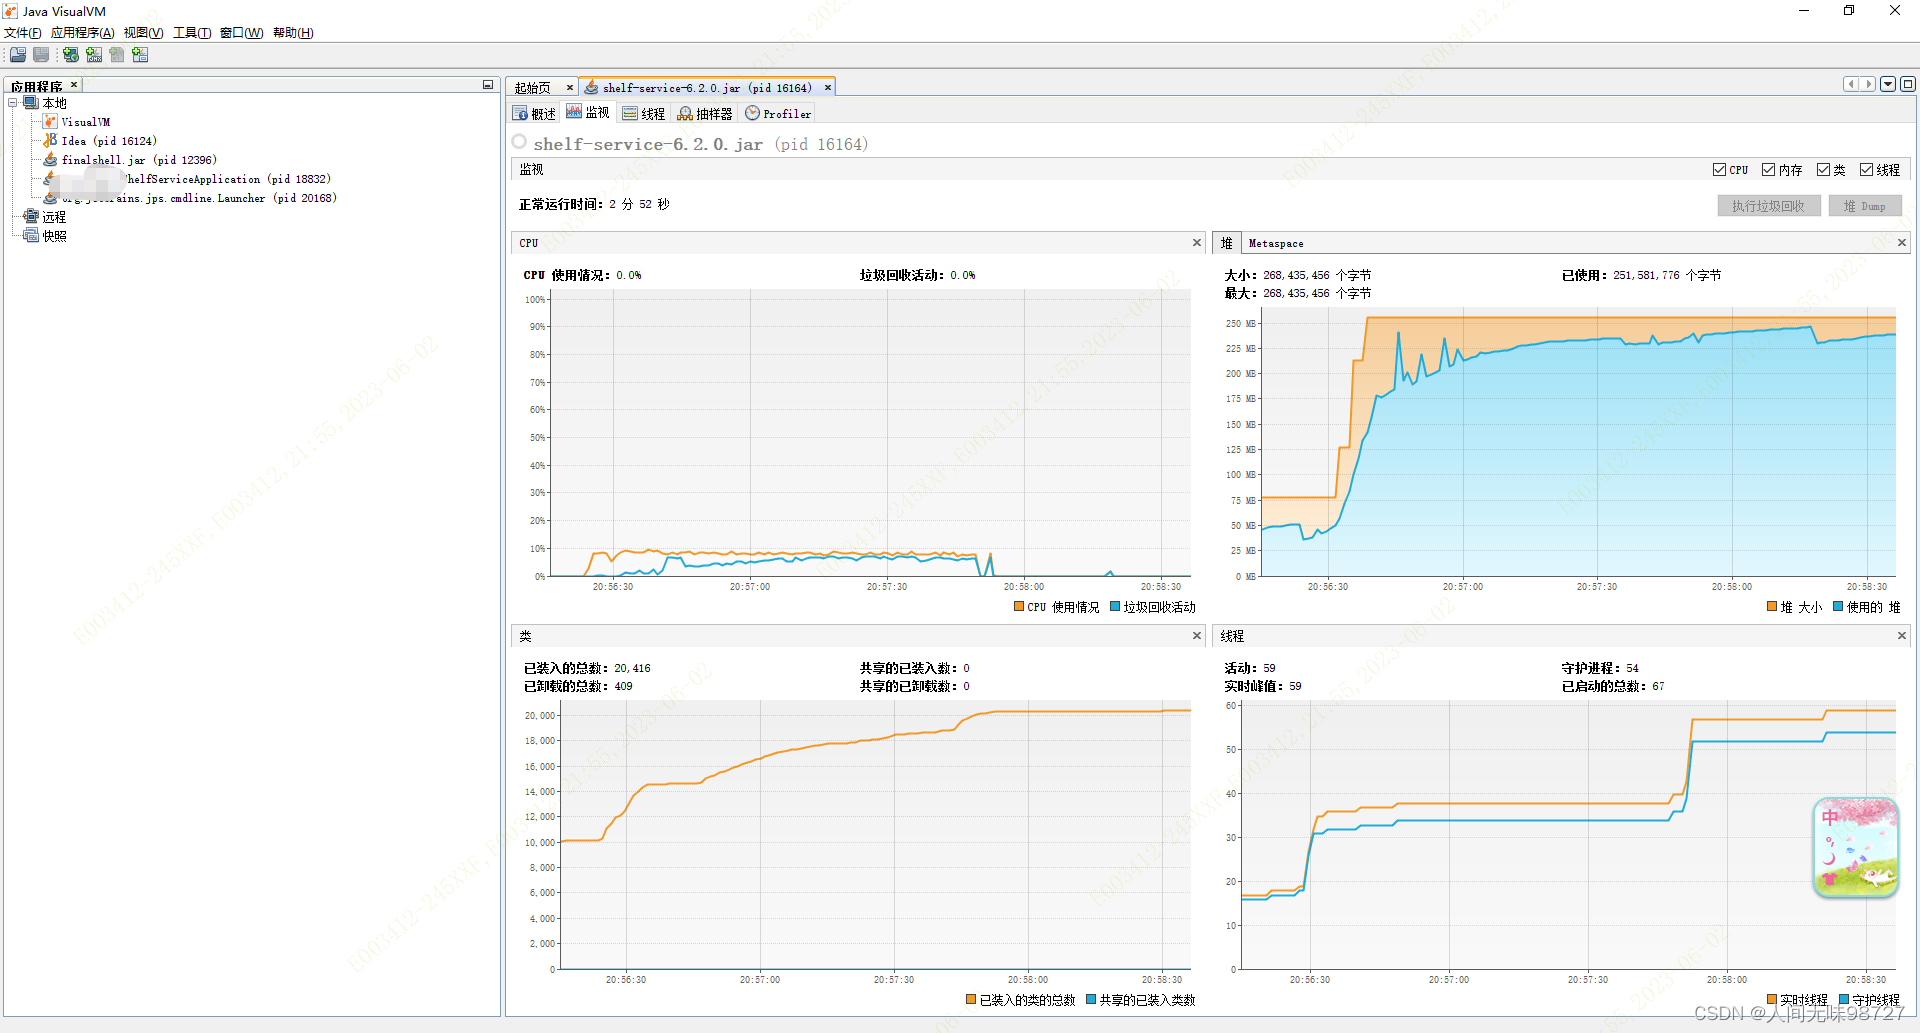Close the shelf-service-6.2.0.jar tab
Image resolution: width=1920 pixels, height=1033 pixels.
point(828,88)
